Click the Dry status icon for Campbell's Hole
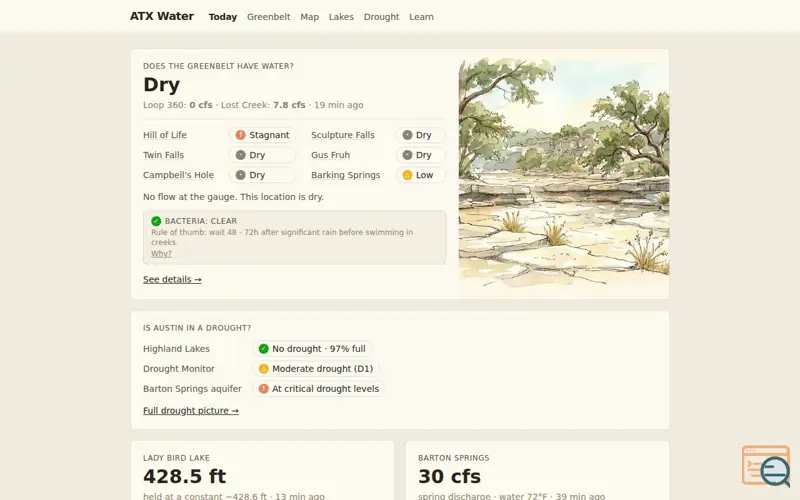The width and height of the screenshot is (800, 500). point(240,174)
